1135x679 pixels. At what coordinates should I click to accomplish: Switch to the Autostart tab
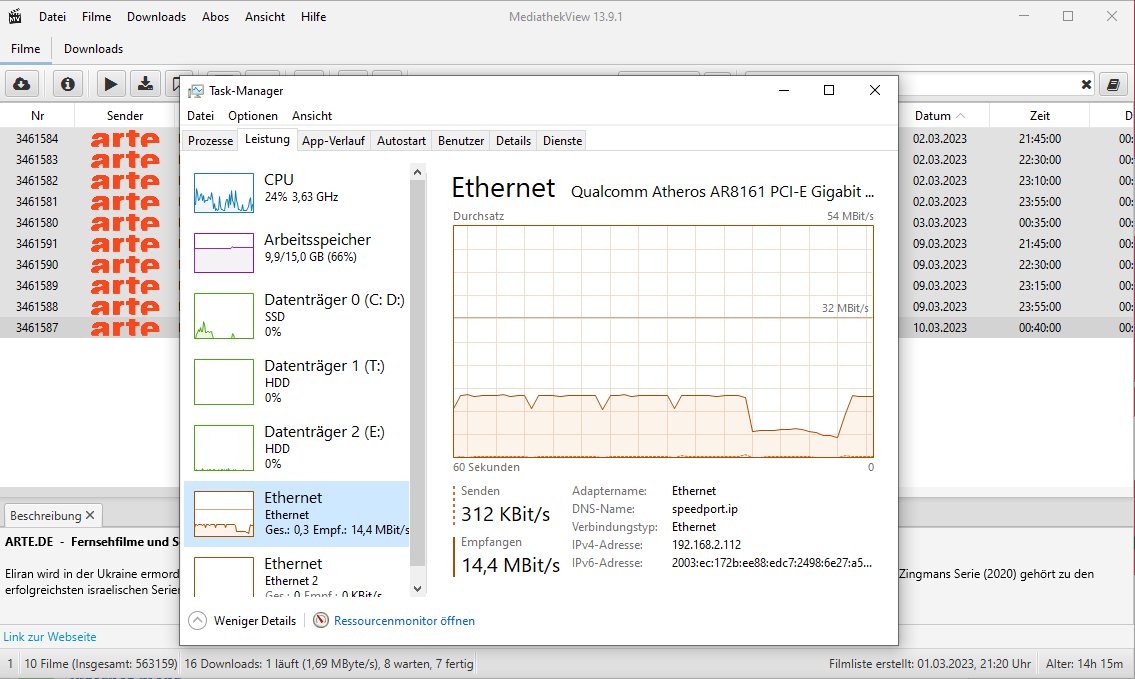pyautogui.click(x=401, y=141)
